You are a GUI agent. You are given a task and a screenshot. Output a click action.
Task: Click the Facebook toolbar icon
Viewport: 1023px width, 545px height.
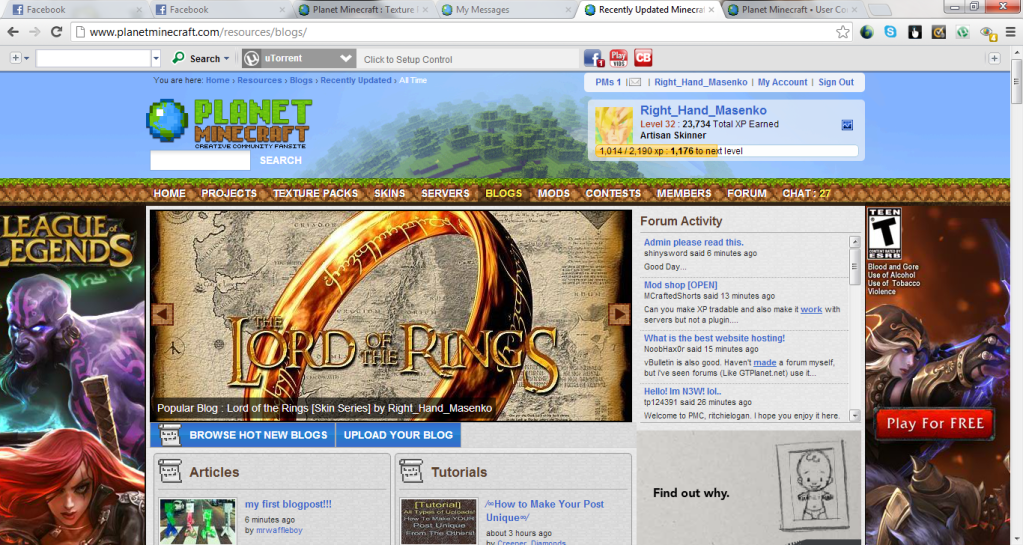coord(593,58)
